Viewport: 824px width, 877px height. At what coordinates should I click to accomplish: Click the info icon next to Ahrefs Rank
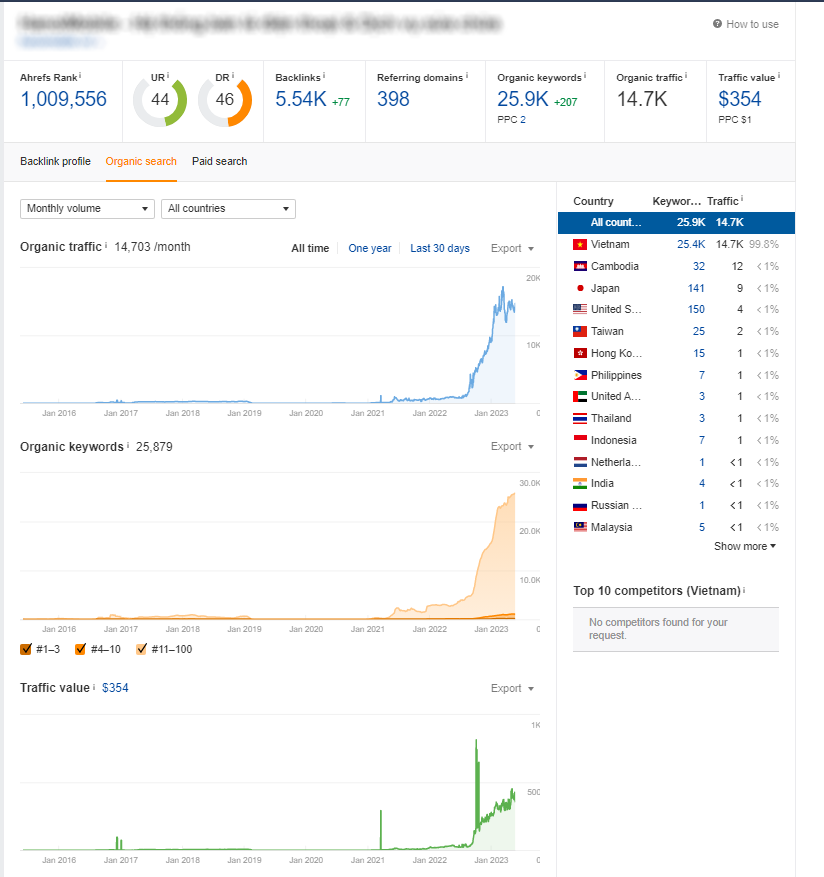80,76
